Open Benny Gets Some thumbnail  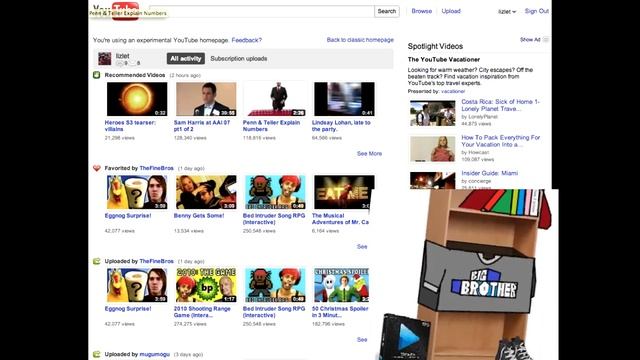point(206,192)
